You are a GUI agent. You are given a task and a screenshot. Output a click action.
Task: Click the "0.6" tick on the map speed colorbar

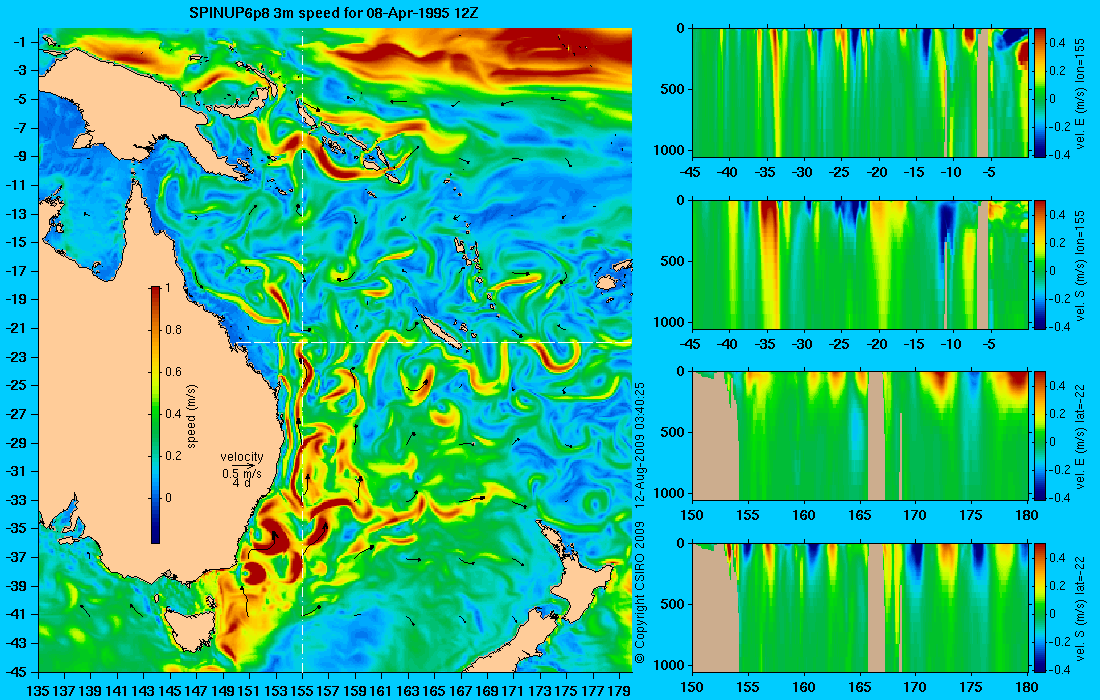pyautogui.click(x=173, y=372)
